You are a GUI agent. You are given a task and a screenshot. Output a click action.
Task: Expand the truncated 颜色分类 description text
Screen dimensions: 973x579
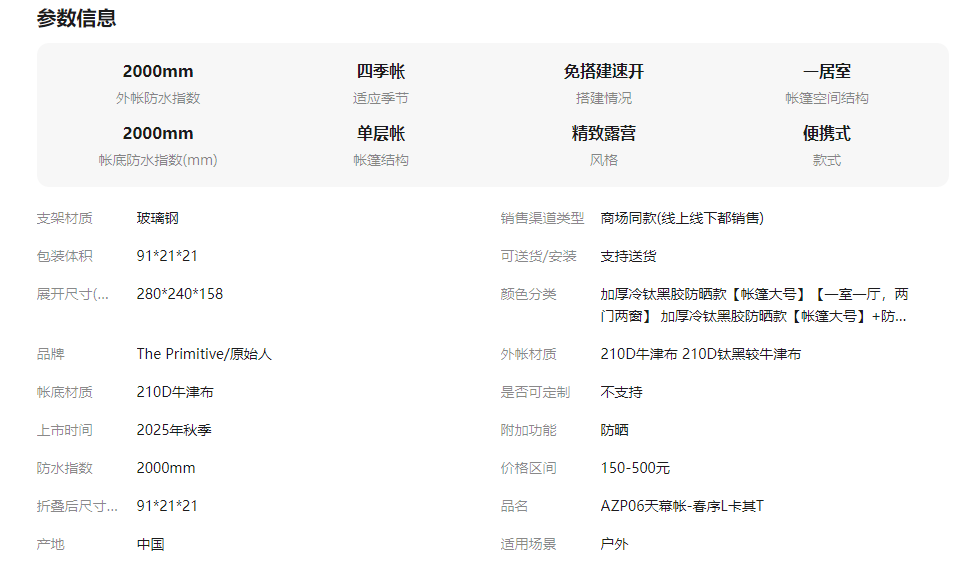754,305
